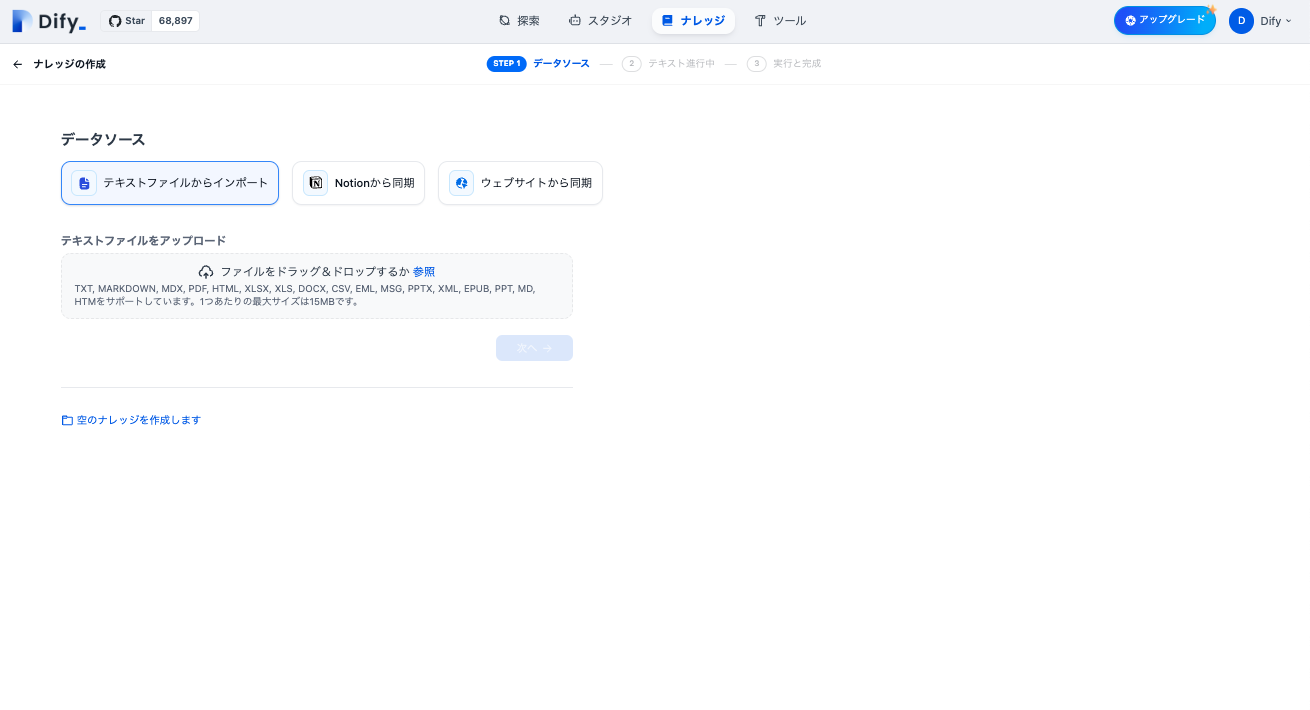
Task: Click the Notion logo icon
Action: (x=315, y=183)
